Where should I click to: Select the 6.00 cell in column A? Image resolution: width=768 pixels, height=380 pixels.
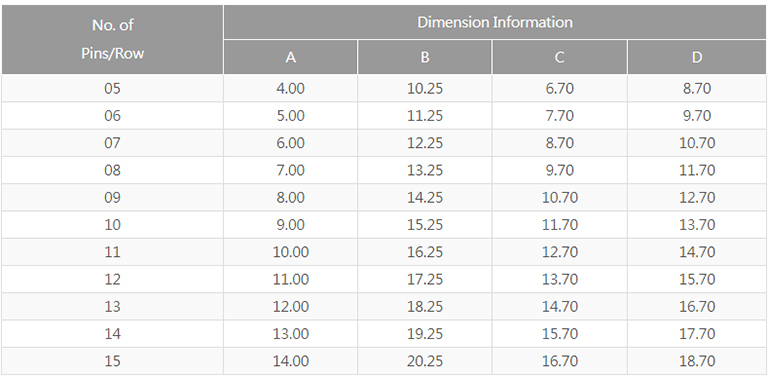pos(290,143)
